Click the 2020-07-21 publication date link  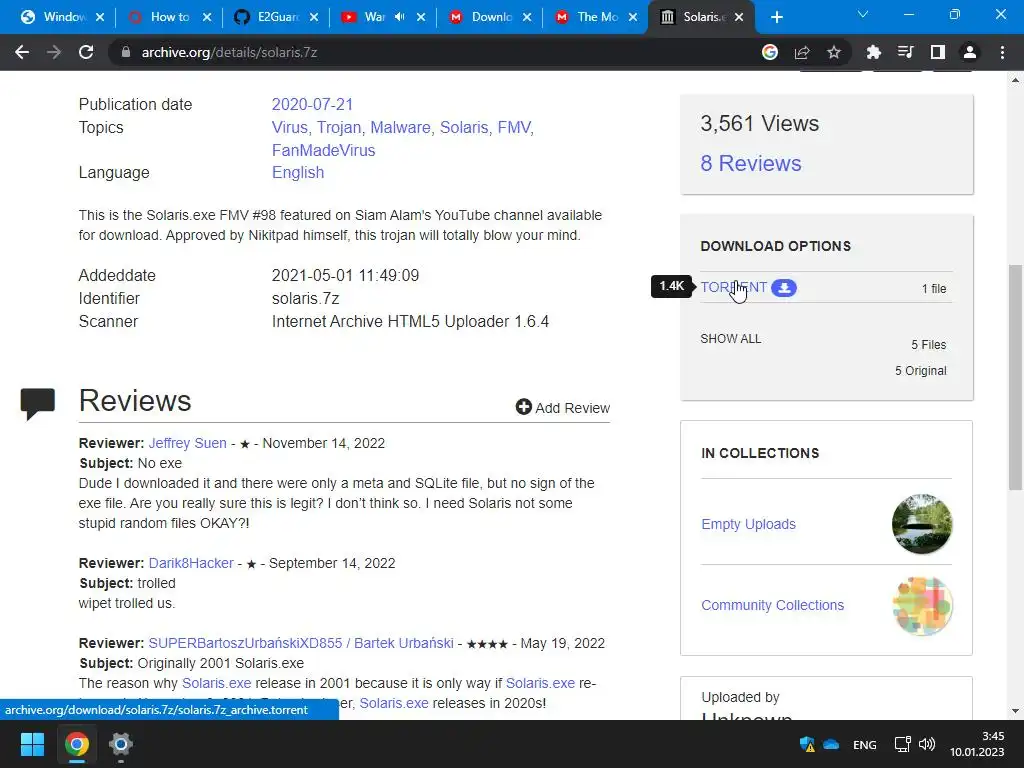click(312, 104)
